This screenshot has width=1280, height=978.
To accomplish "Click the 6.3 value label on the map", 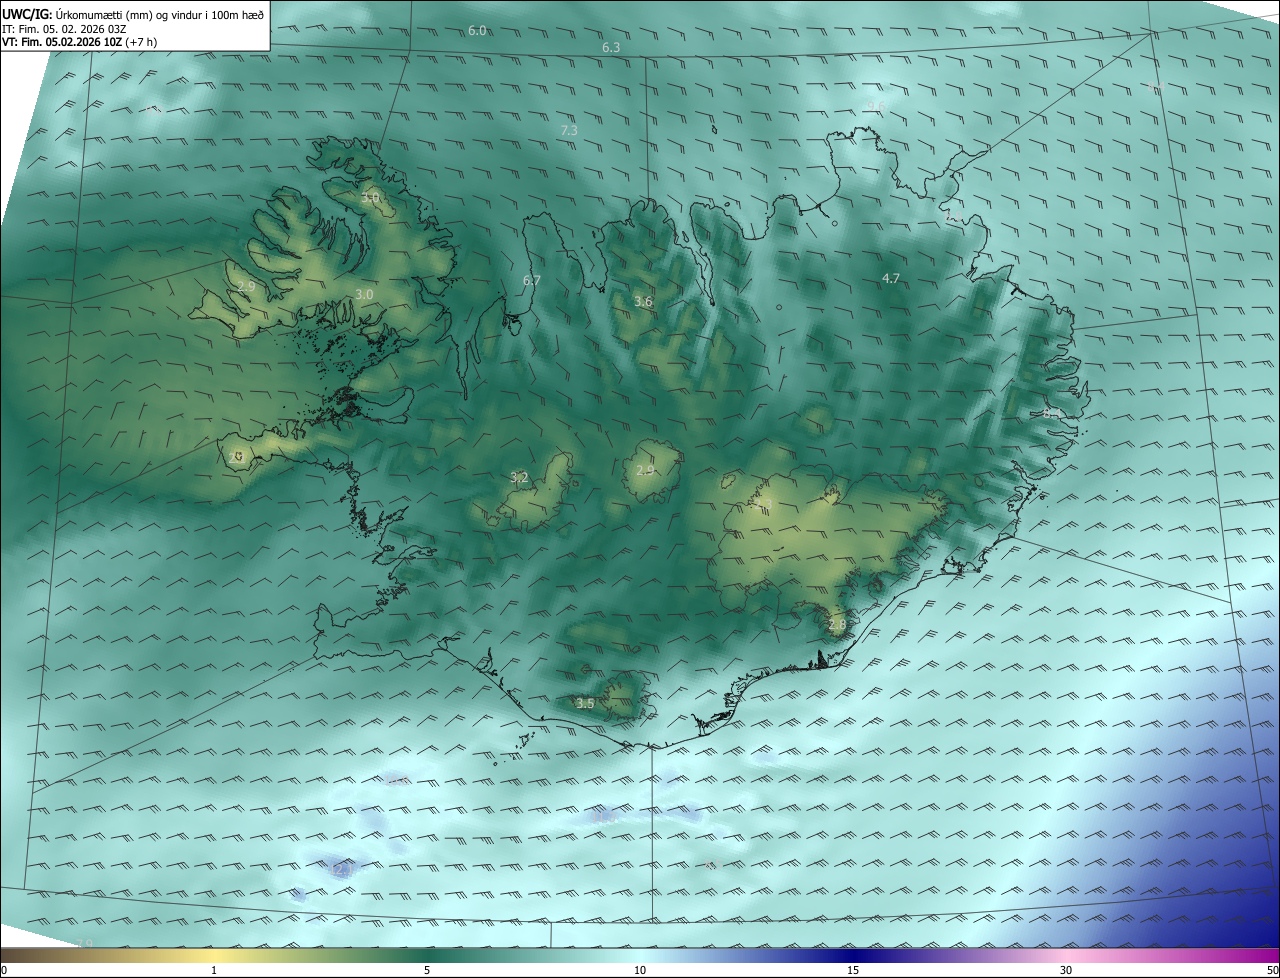I will coord(611,48).
